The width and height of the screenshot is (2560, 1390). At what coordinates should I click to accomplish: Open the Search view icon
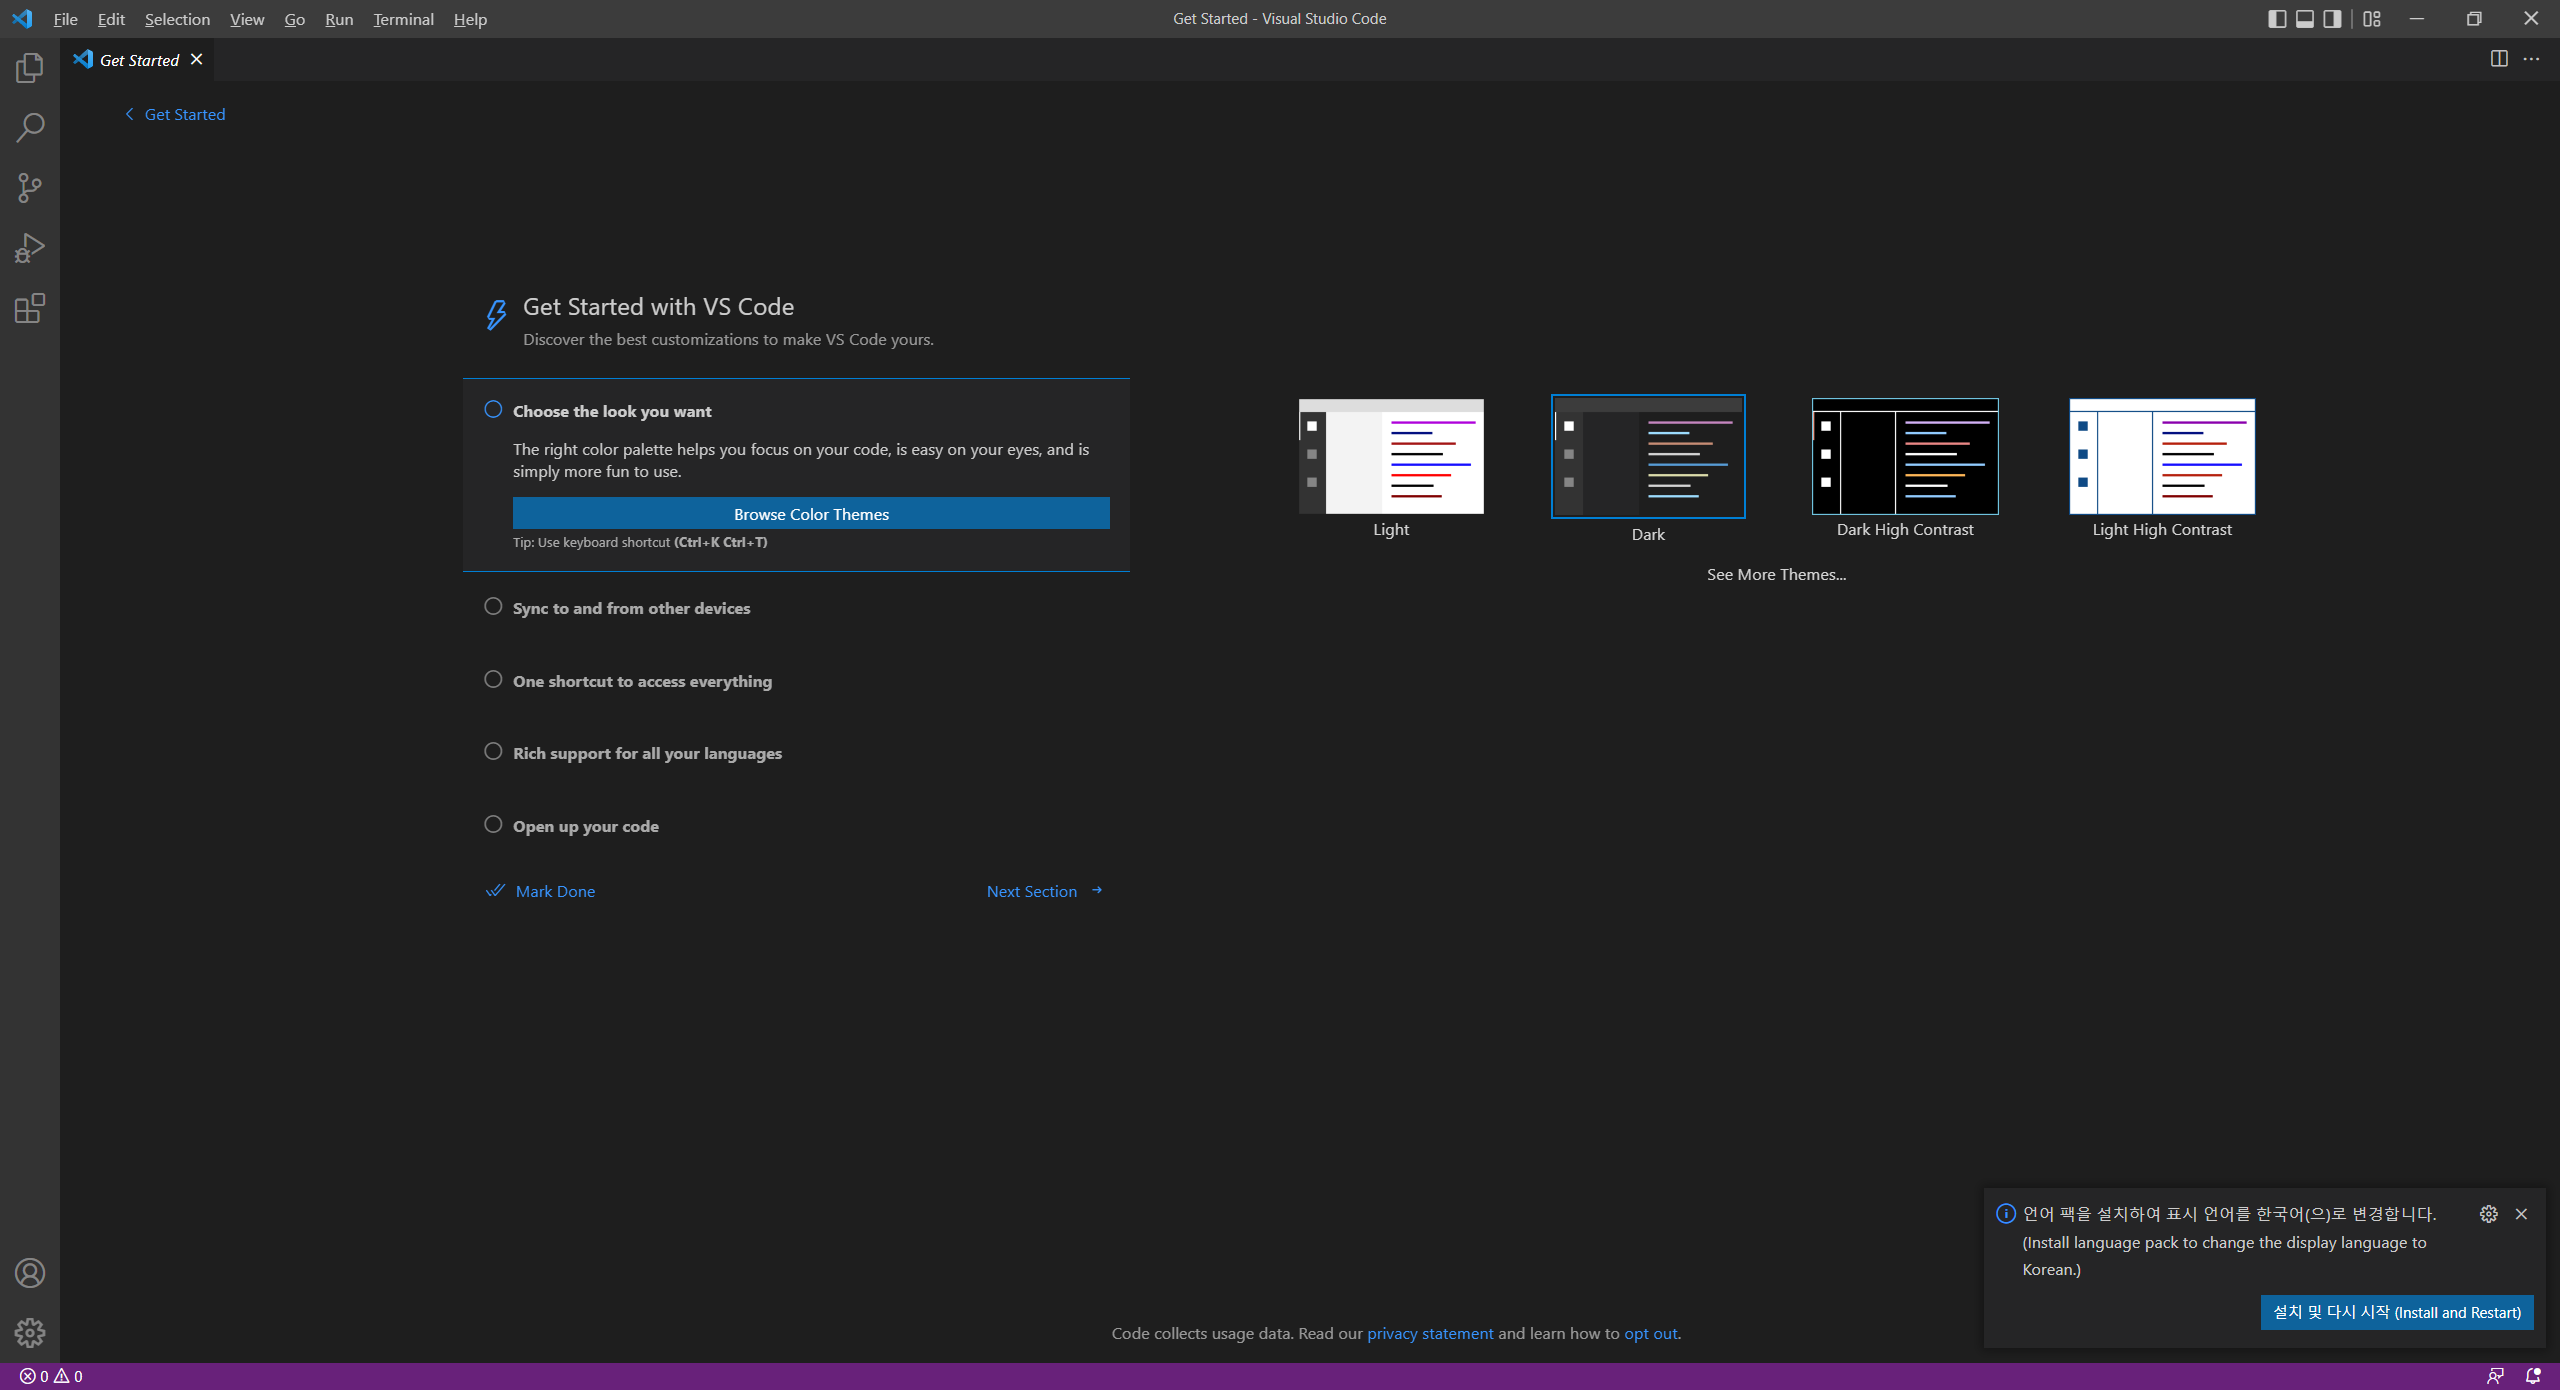[x=30, y=128]
